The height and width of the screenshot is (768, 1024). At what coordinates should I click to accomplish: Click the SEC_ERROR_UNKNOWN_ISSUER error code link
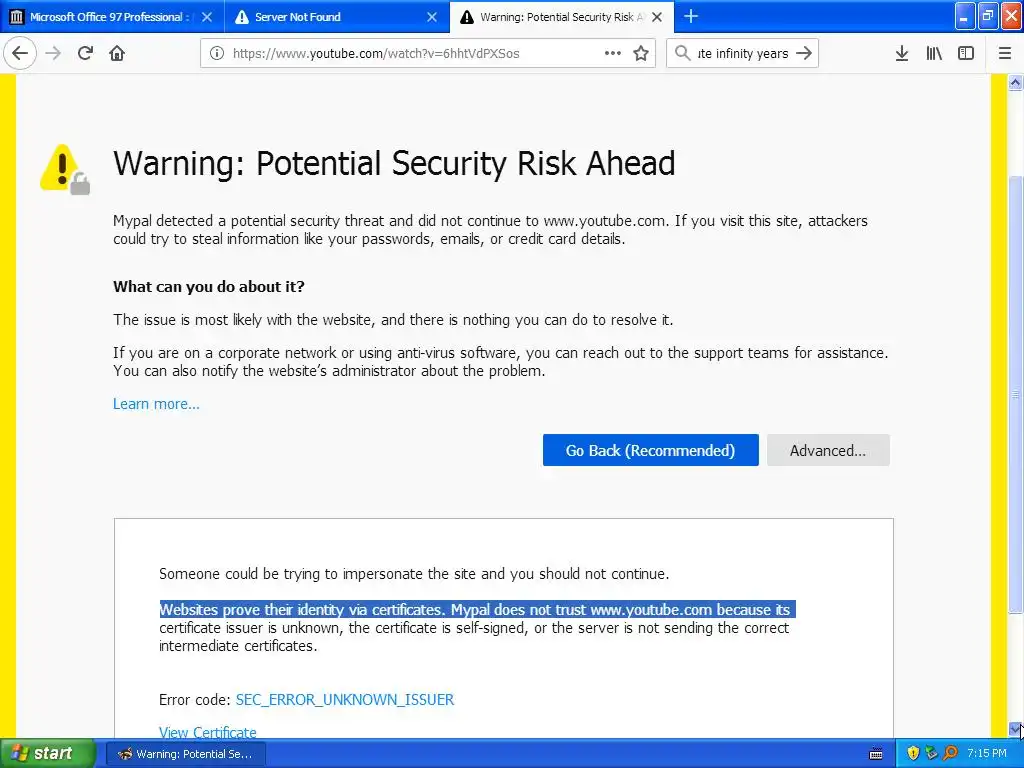345,700
